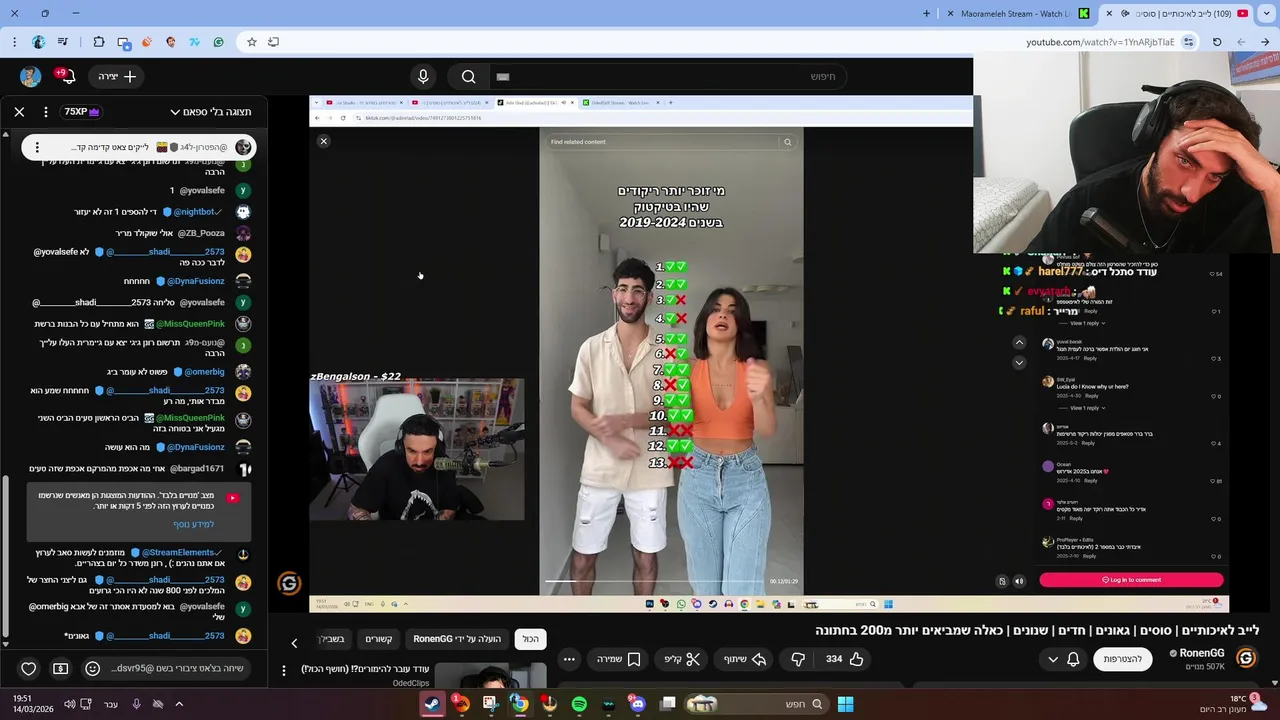1280x720 pixels.
Task: Open the chat view mode dropdown
Action: 210,112
